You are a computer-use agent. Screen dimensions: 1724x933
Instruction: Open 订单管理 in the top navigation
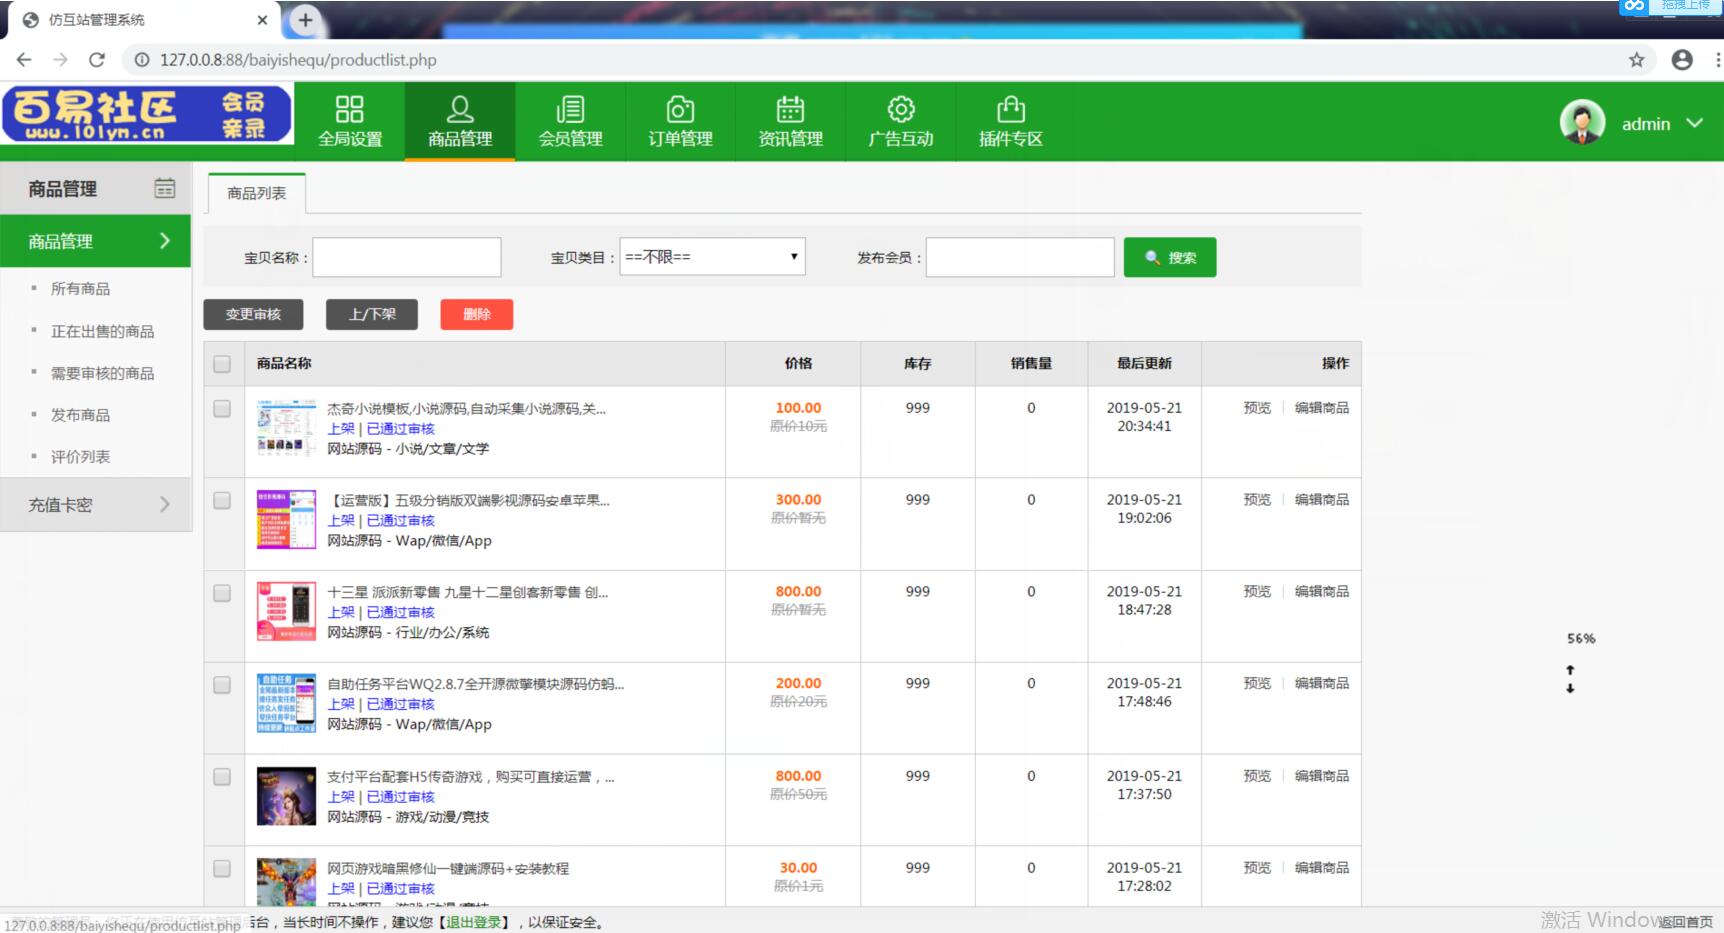(x=680, y=122)
